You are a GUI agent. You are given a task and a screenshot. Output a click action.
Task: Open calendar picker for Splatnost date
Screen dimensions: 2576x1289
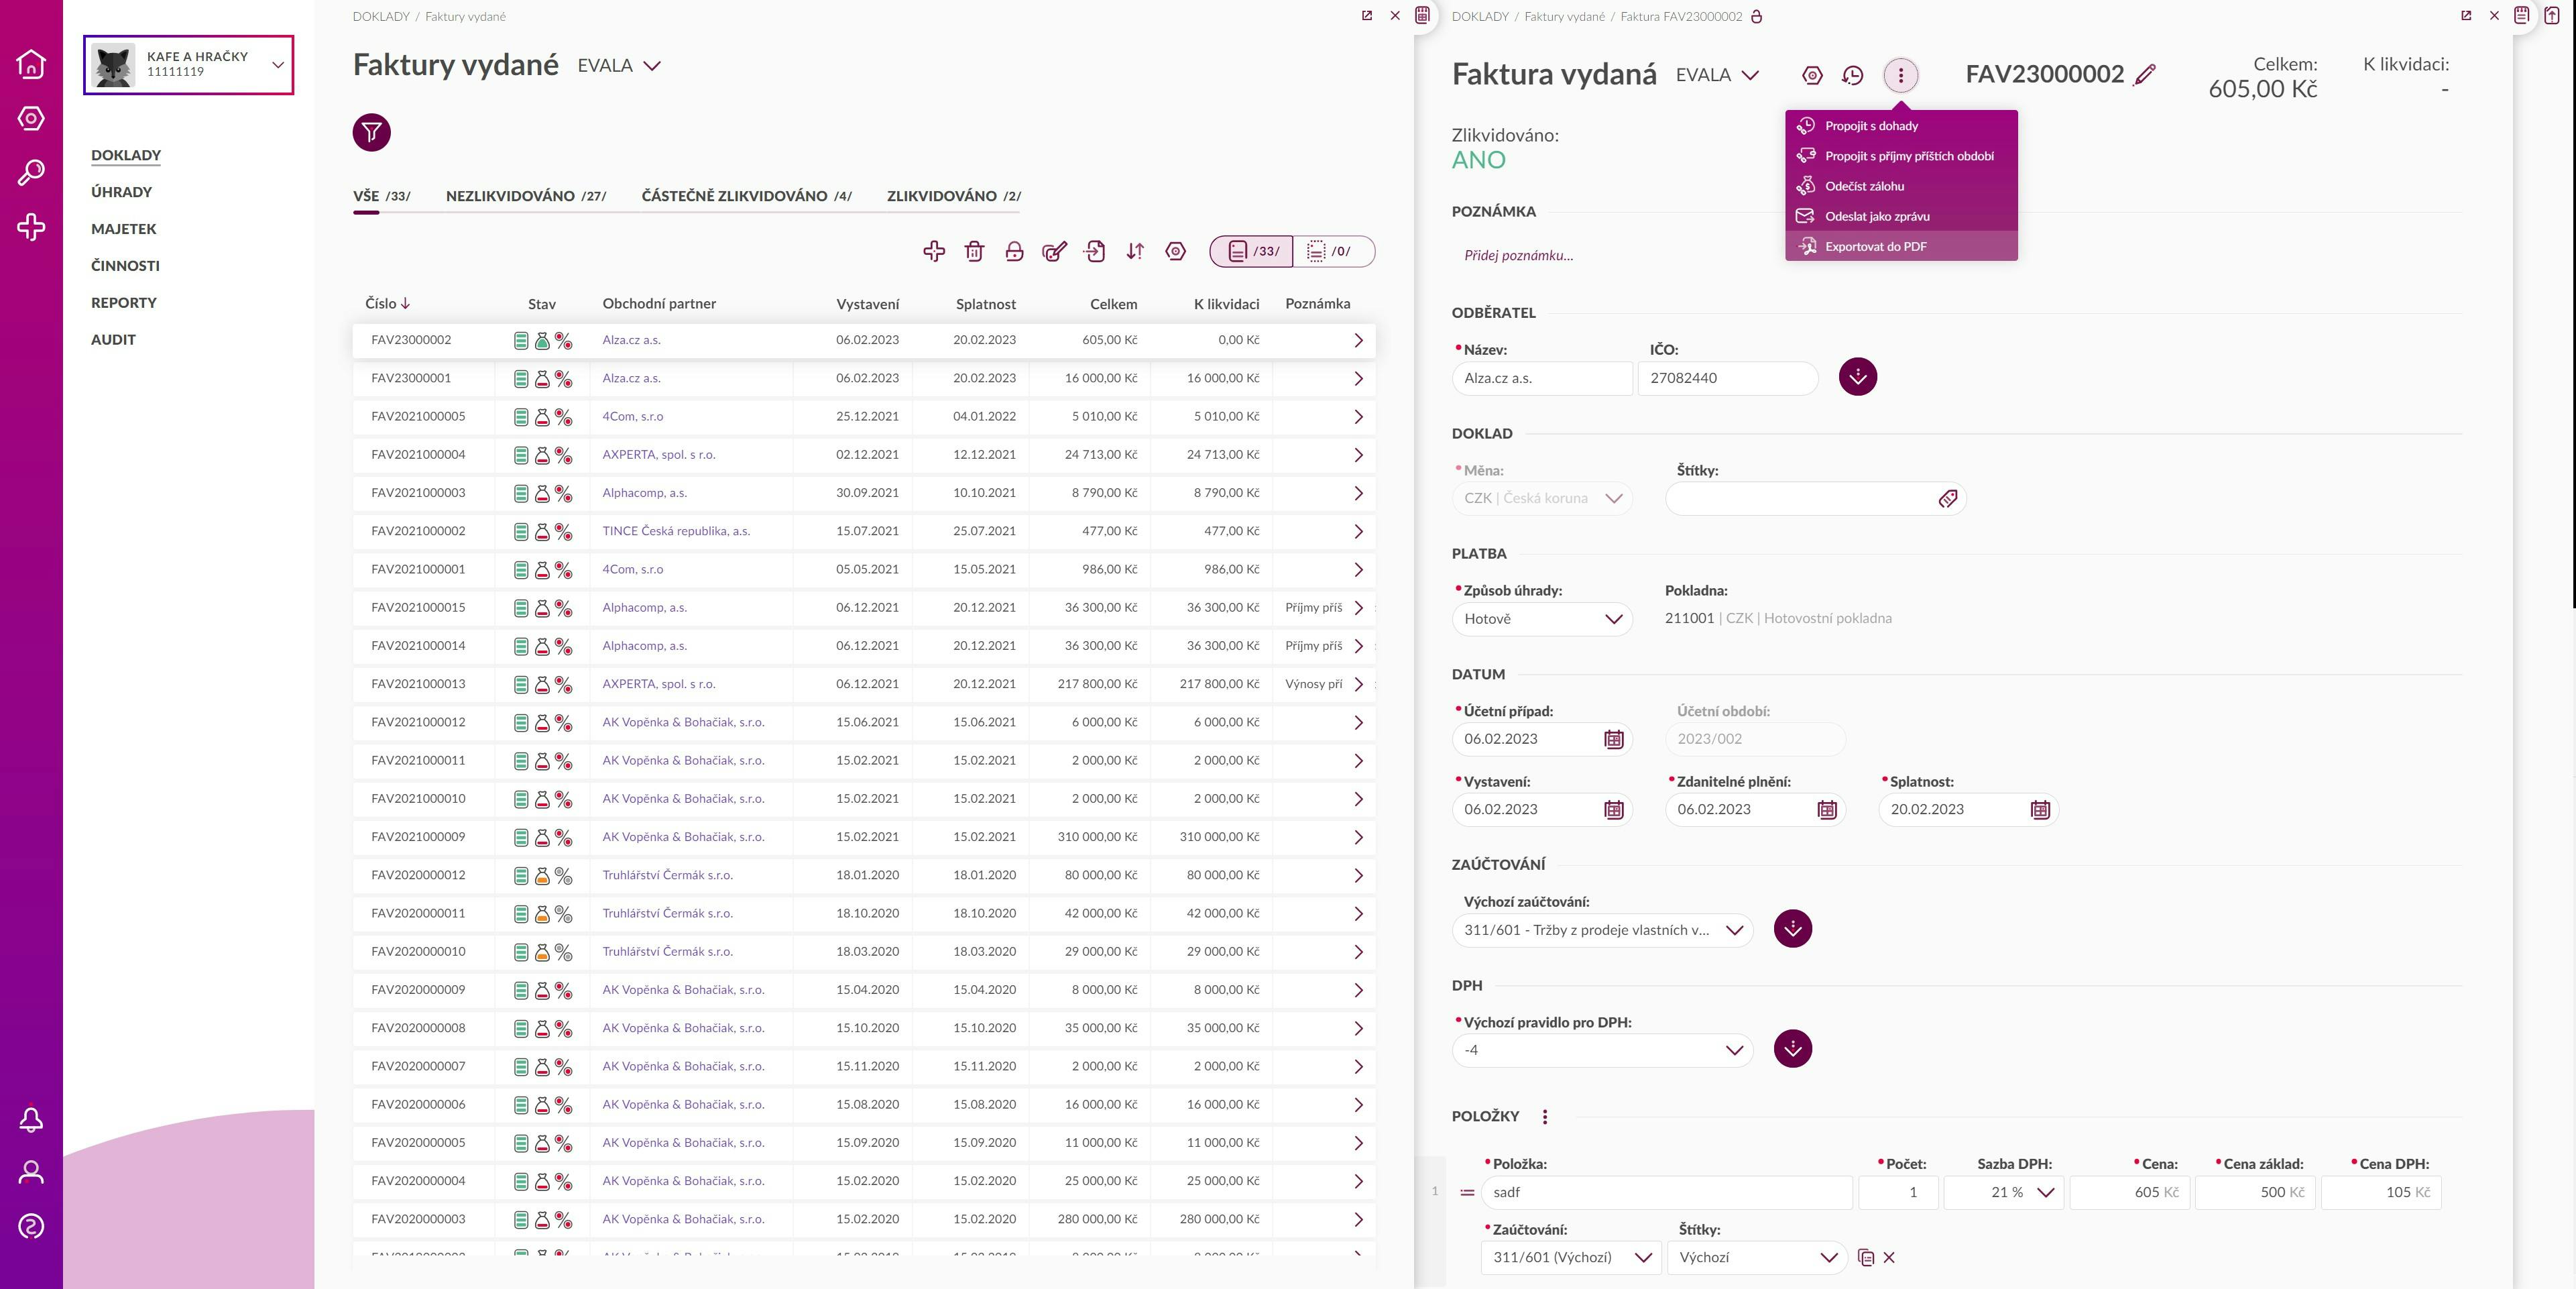2041,810
